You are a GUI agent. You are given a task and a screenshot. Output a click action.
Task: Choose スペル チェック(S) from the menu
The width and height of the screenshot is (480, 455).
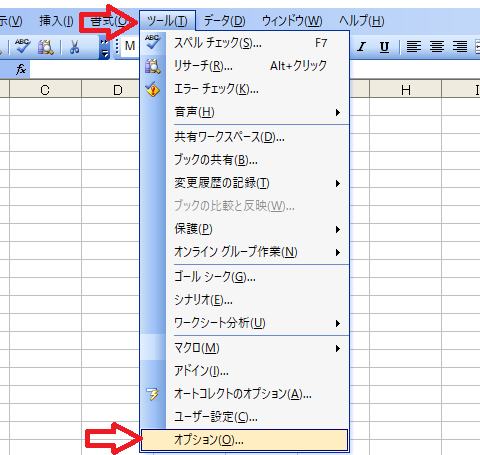pos(245,43)
